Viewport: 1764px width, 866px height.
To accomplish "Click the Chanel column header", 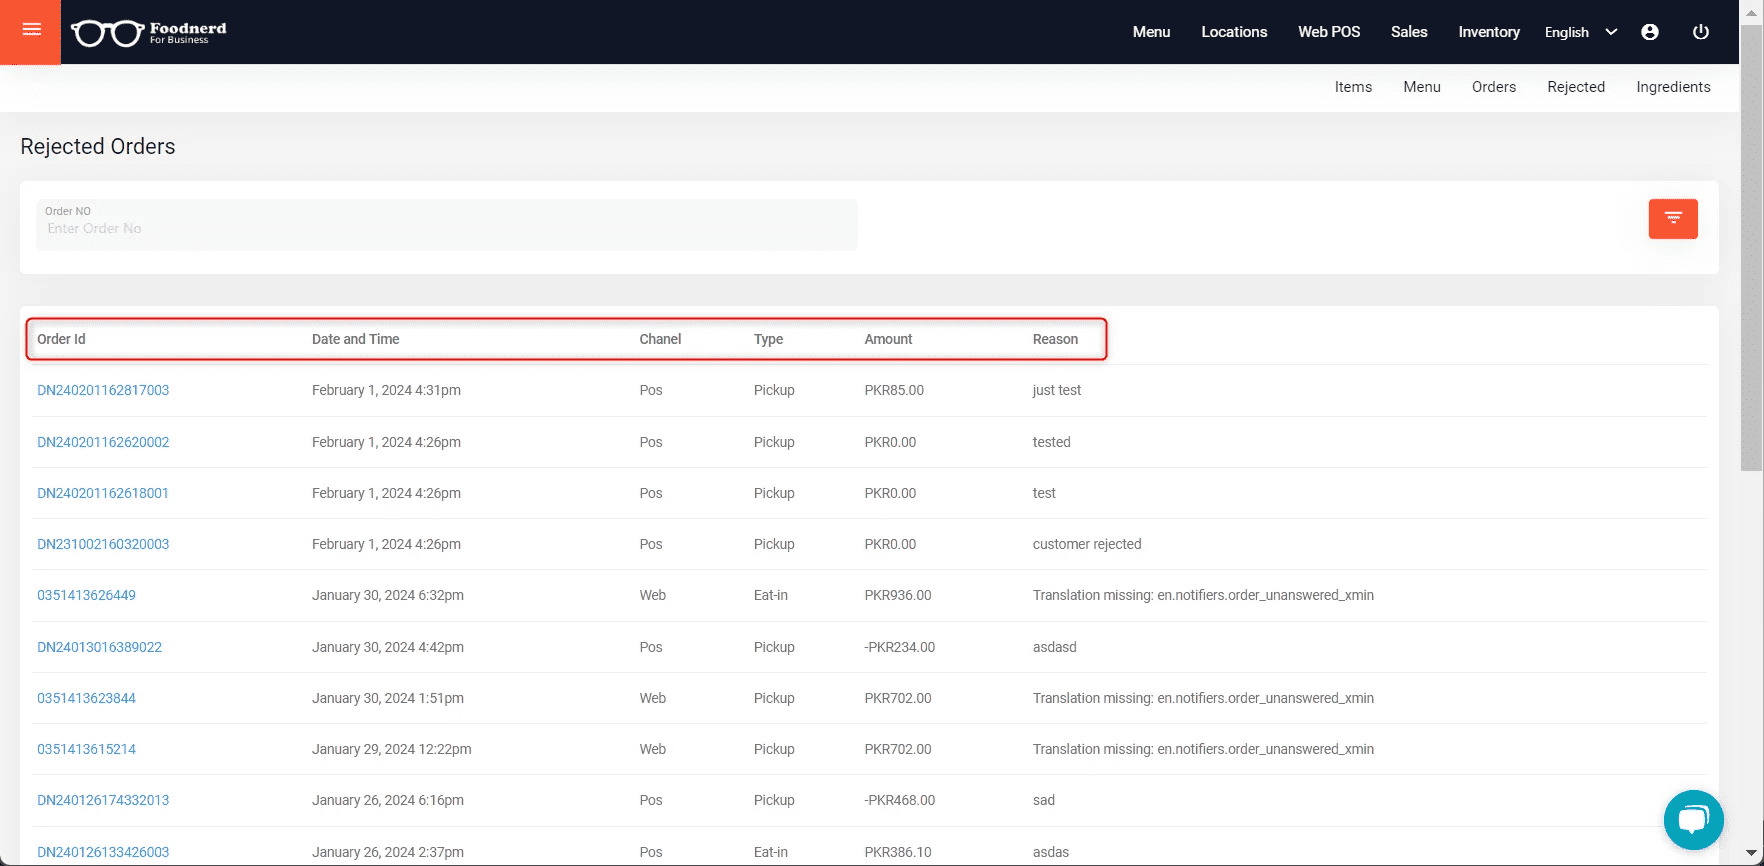I will tap(660, 339).
